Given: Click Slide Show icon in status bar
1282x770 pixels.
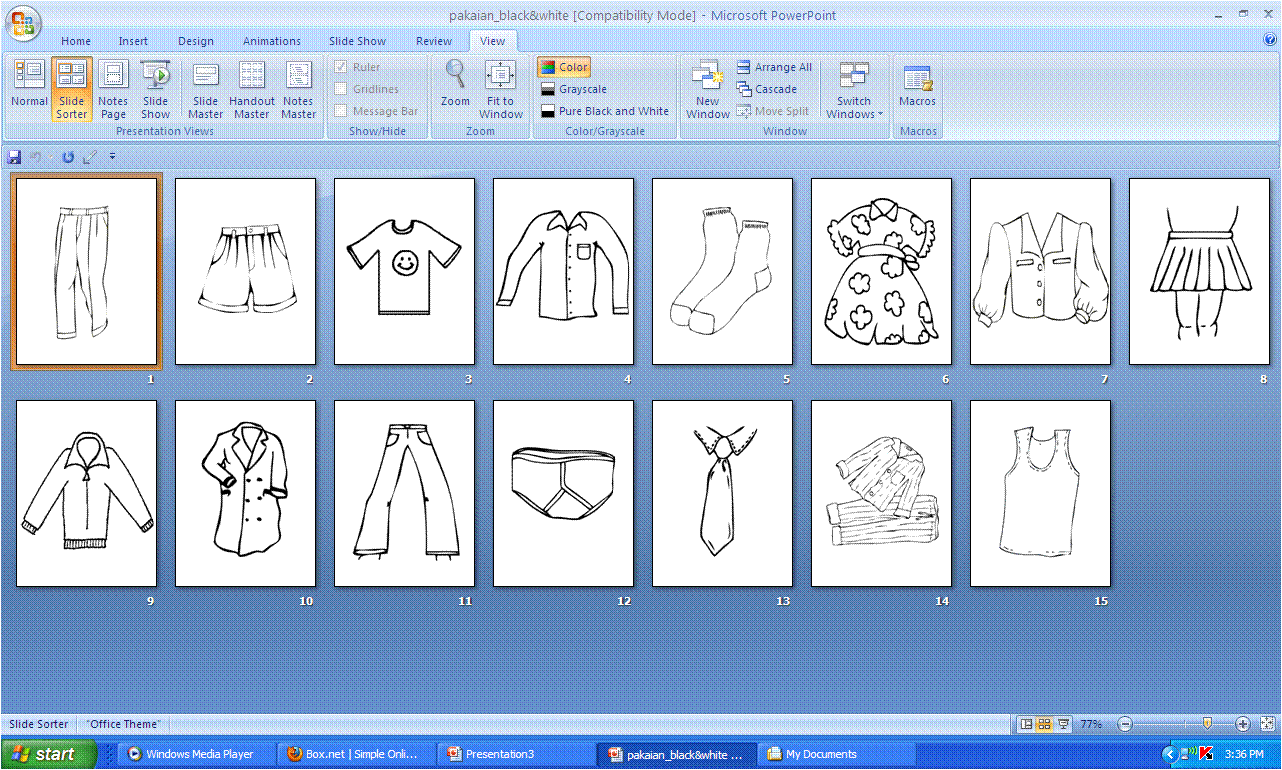Looking at the screenshot, I should click(x=1063, y=724).
